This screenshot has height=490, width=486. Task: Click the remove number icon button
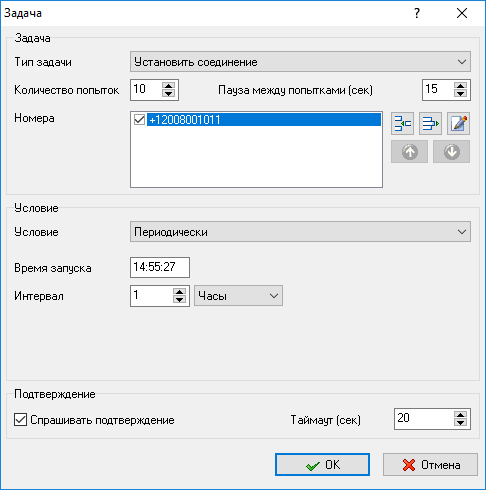click(430, 124)
